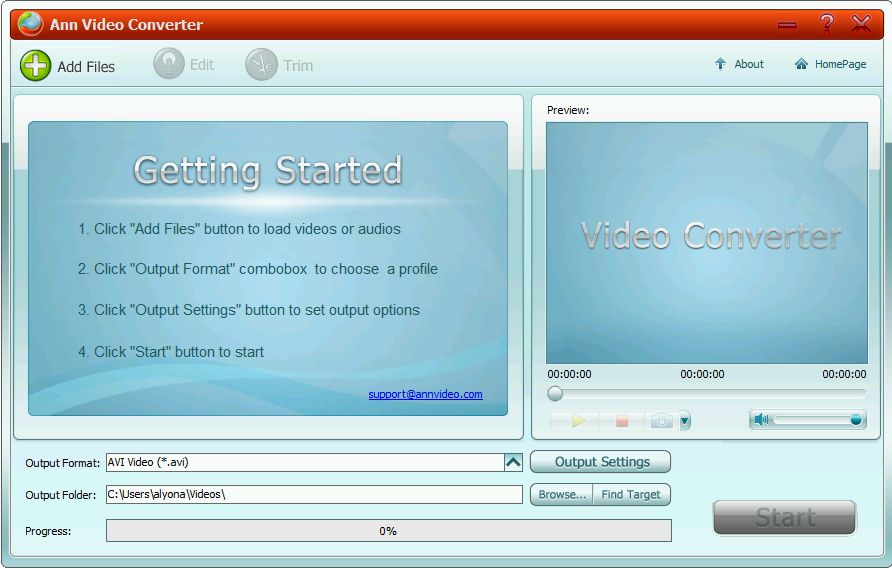Click the Output Folder path field

pos(313,494)
